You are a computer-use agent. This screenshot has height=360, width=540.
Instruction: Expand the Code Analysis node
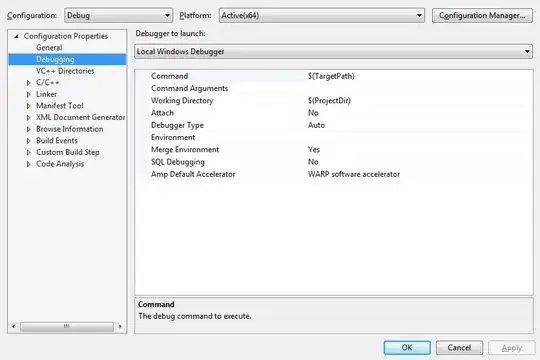[x=29, y=164]
